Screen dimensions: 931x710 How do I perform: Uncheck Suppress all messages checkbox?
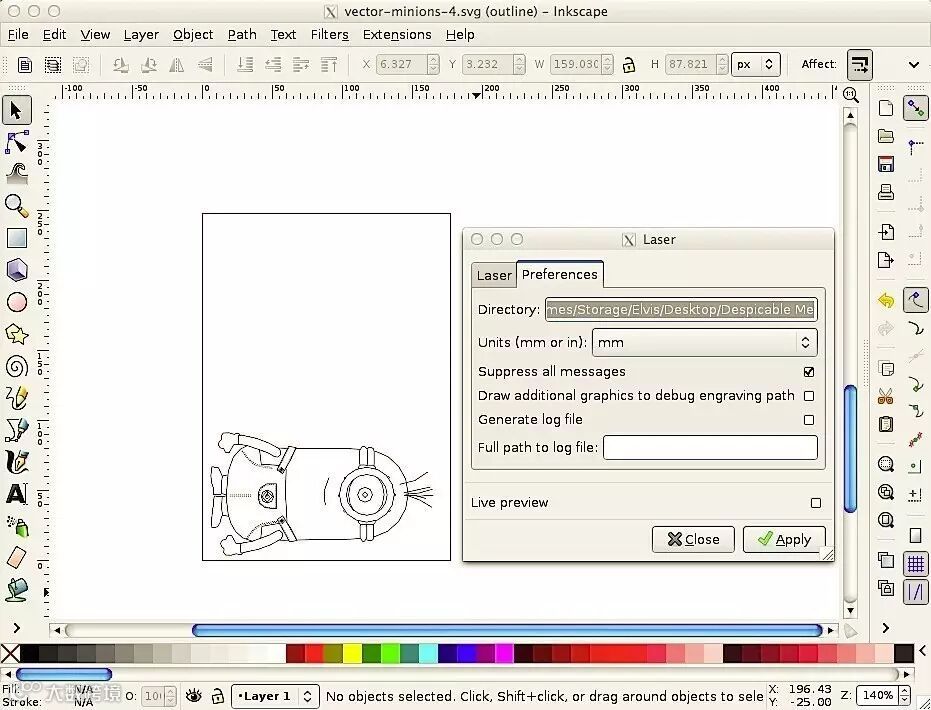click(x=809, y=372)
